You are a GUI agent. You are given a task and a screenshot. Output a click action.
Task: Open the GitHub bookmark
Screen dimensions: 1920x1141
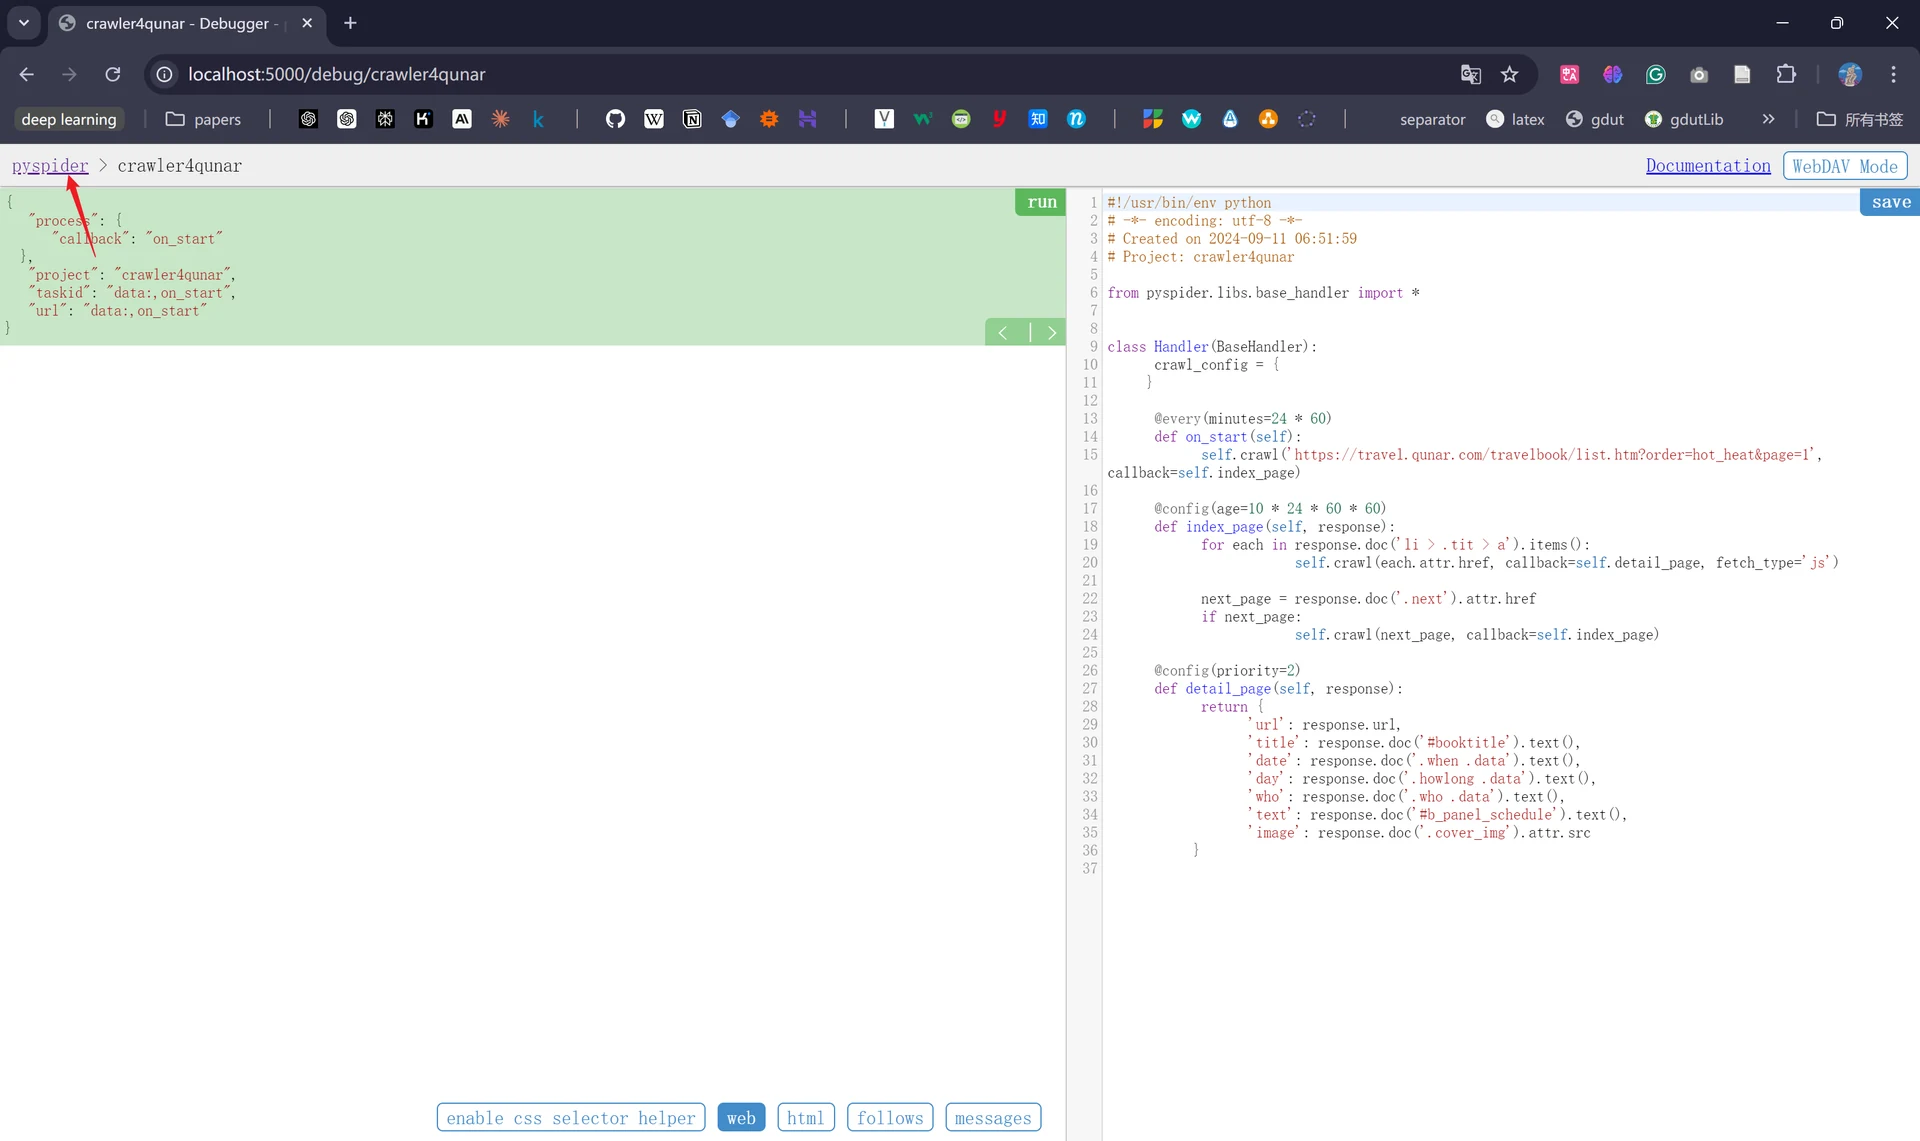coord(615,119)
